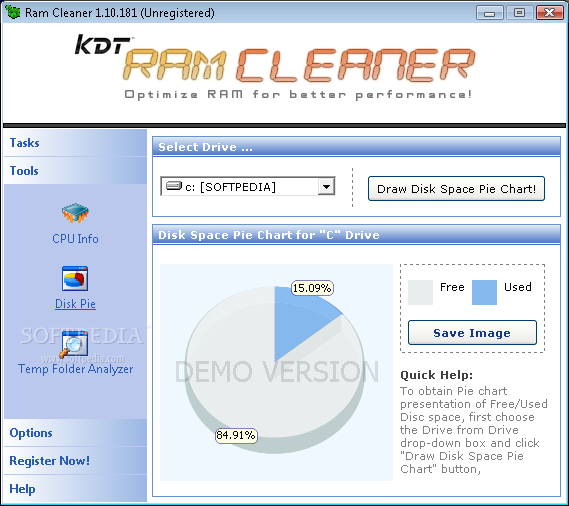Viewport: 569px width, 506px height.
Task: Click the 'c: [SOFTPEDIA]' drive text
Action: [230, 187]
